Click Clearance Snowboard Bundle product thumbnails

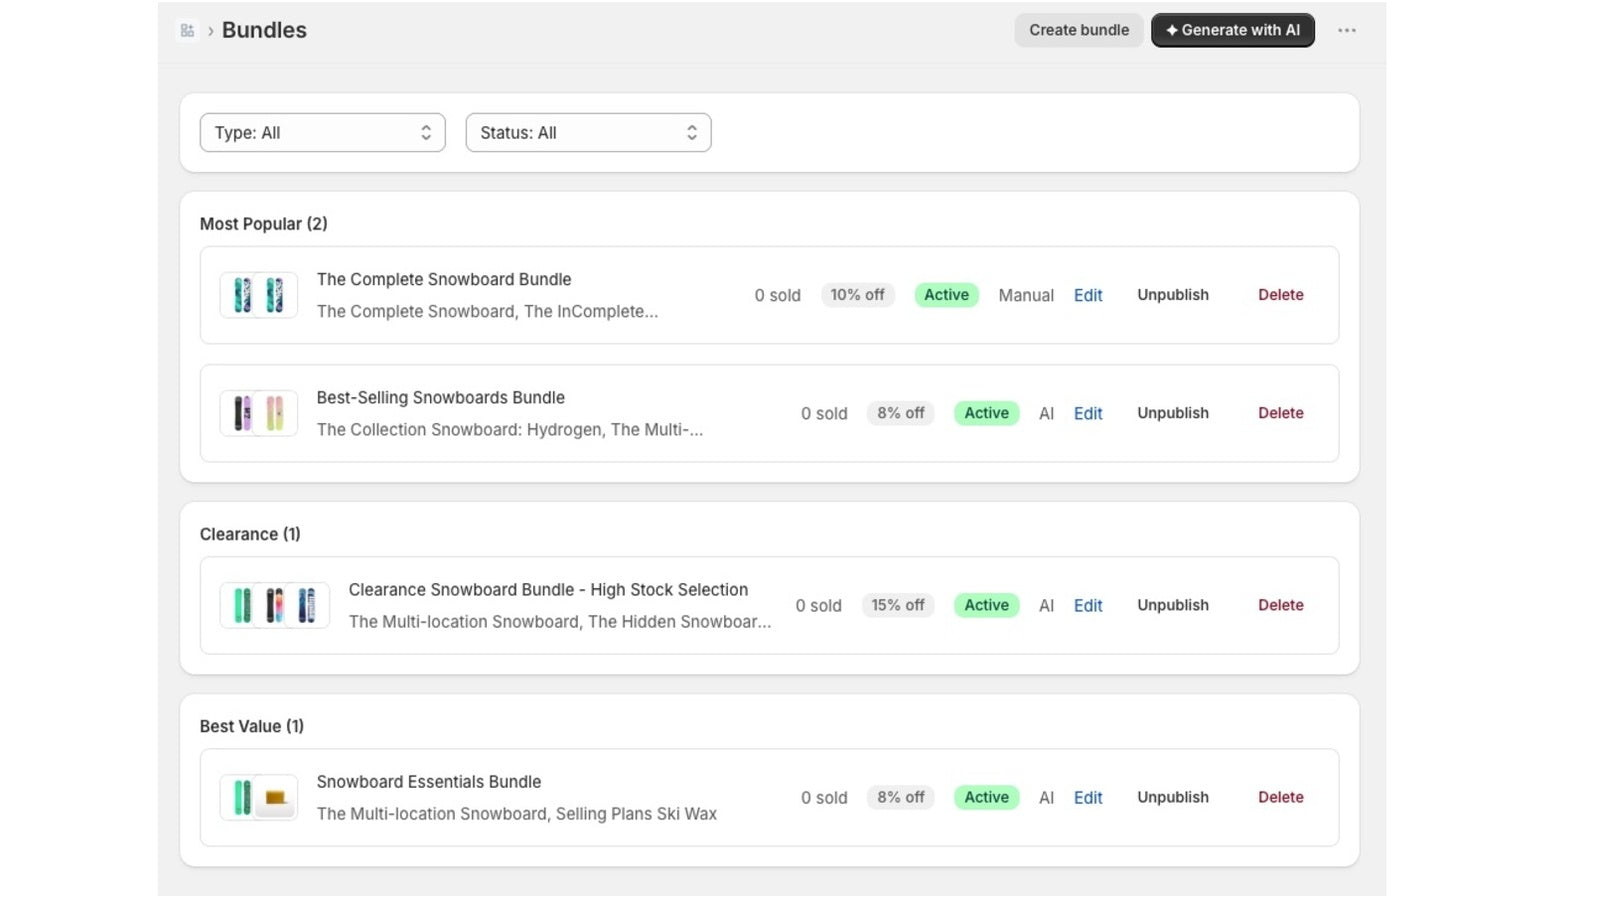click(275, 605)
